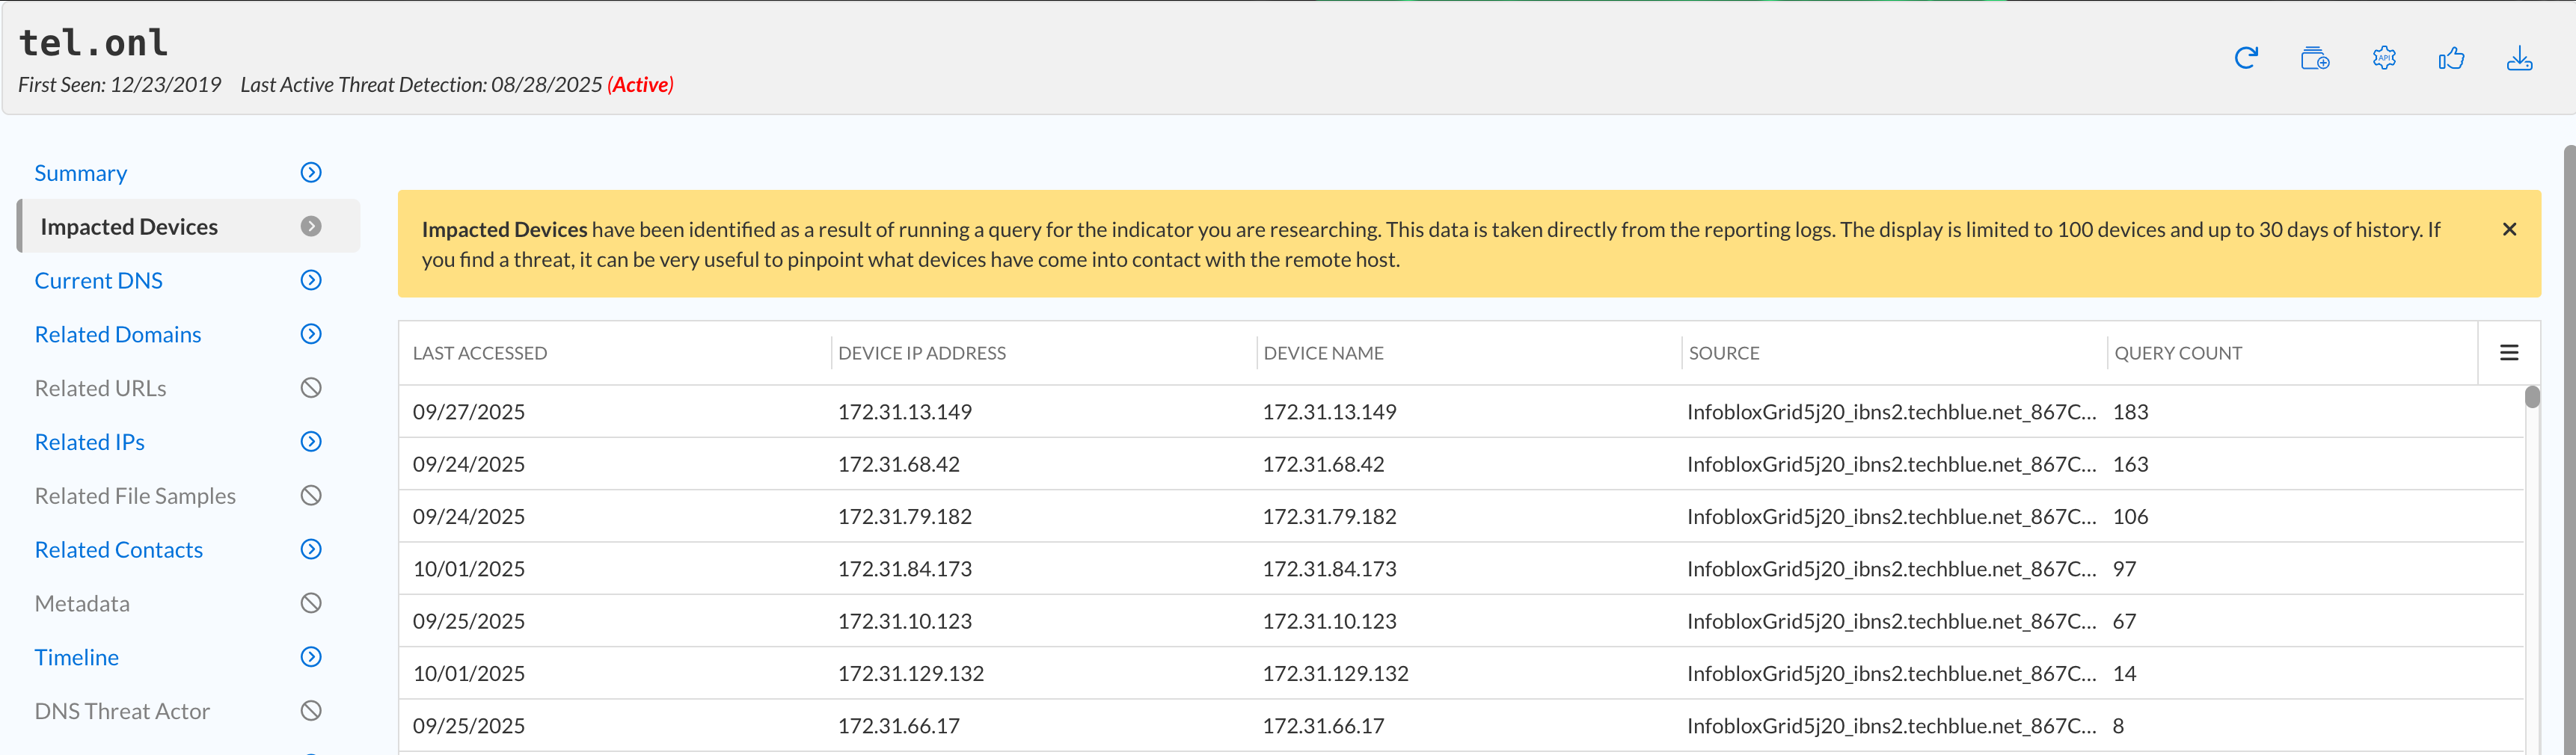
Task: Sort by the Query Count column header
Action: click(2177, 353)
